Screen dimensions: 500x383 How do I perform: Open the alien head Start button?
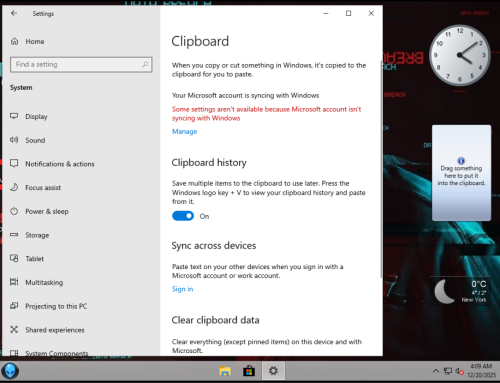[x=10, y=371]
